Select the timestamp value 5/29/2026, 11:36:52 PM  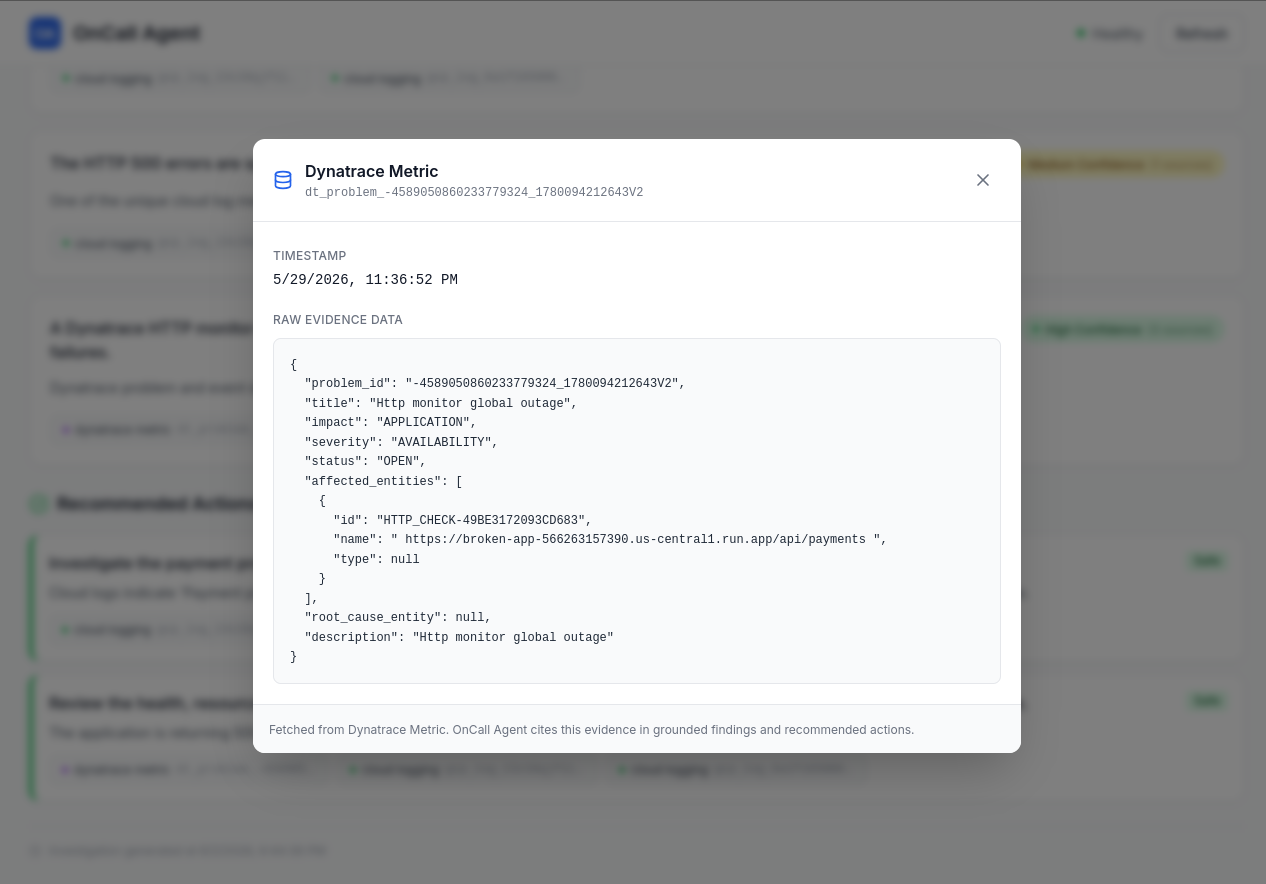pos(365,280)
